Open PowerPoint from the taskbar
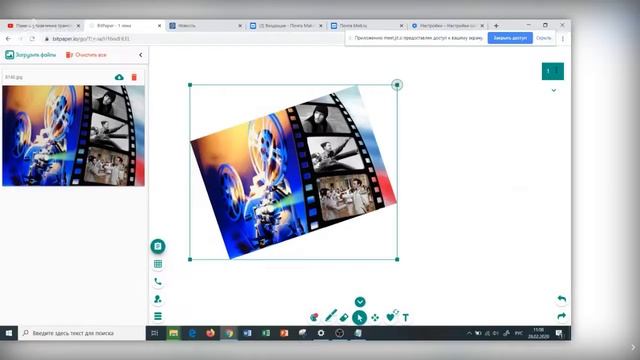 point(284,333)
